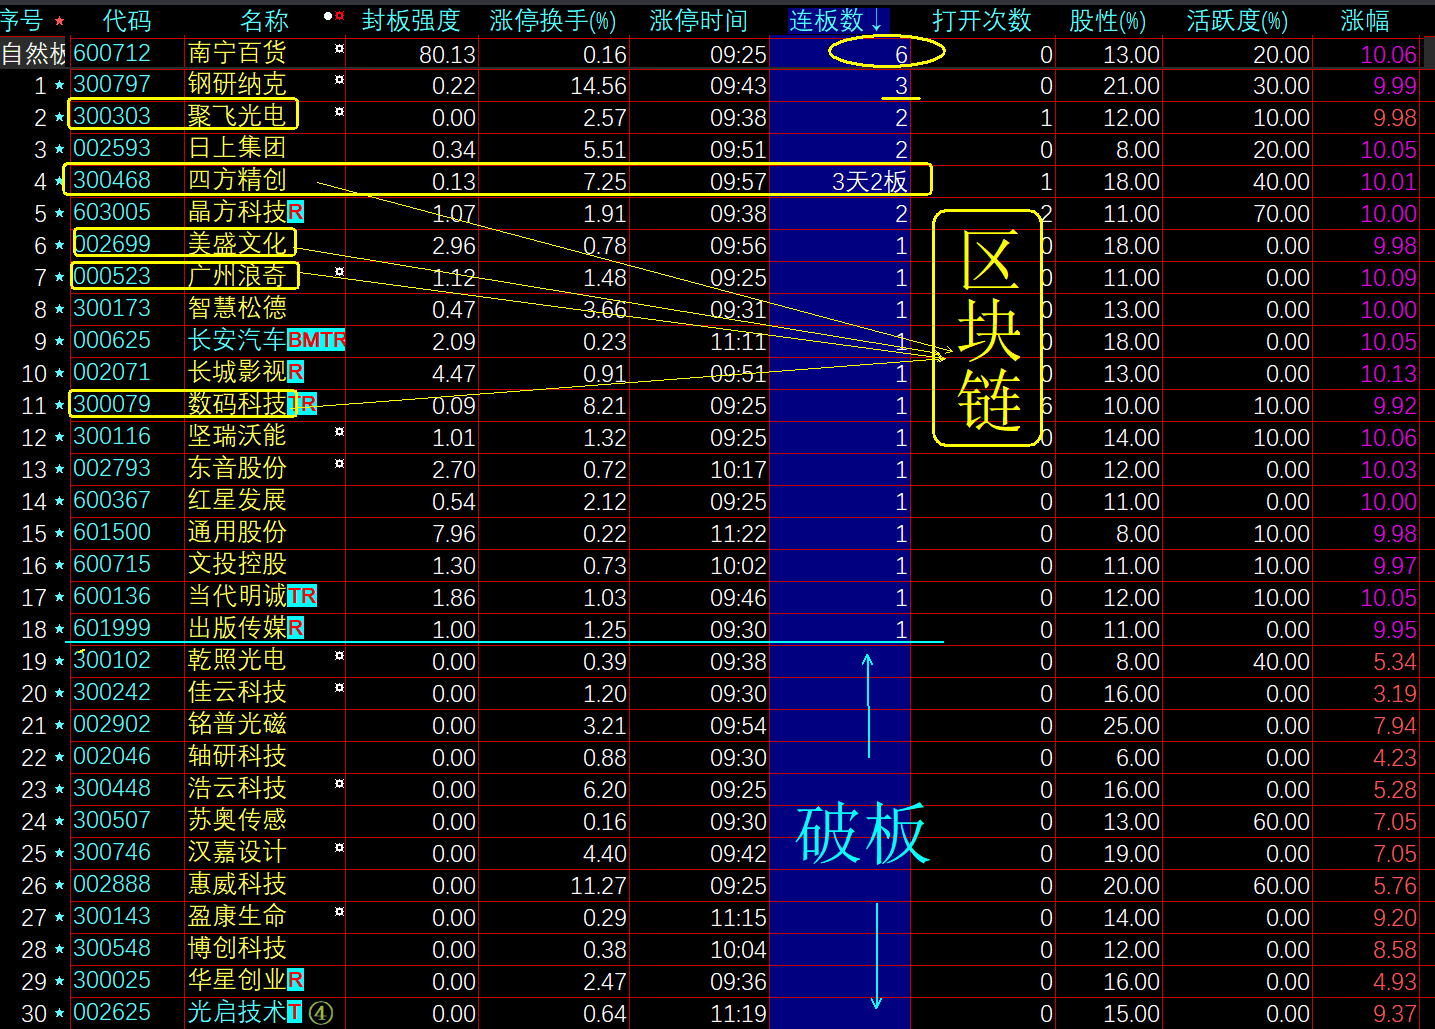The image size is (1435, 1029).
Task: Click the 序号 column header
Action: [x=22, y=20]
